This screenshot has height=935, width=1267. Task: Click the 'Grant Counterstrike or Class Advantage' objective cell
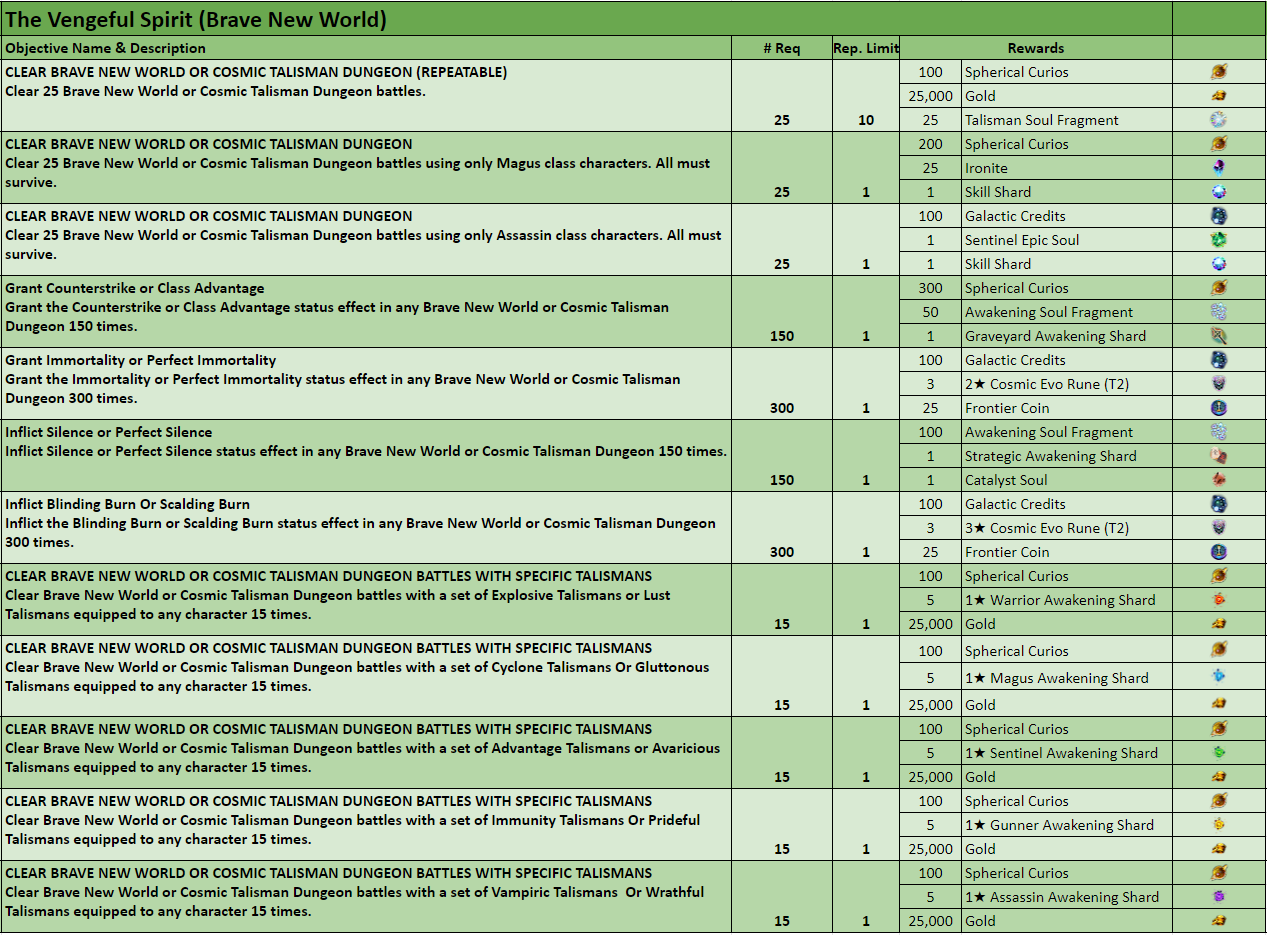click(366, 312)
